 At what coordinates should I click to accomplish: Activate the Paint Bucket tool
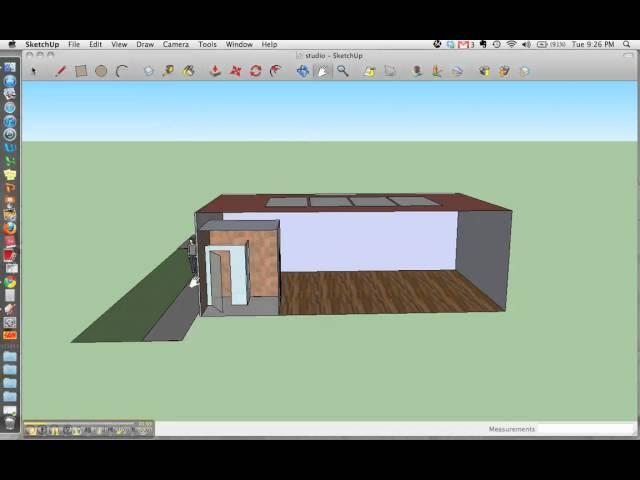click(x=188, y=71)
